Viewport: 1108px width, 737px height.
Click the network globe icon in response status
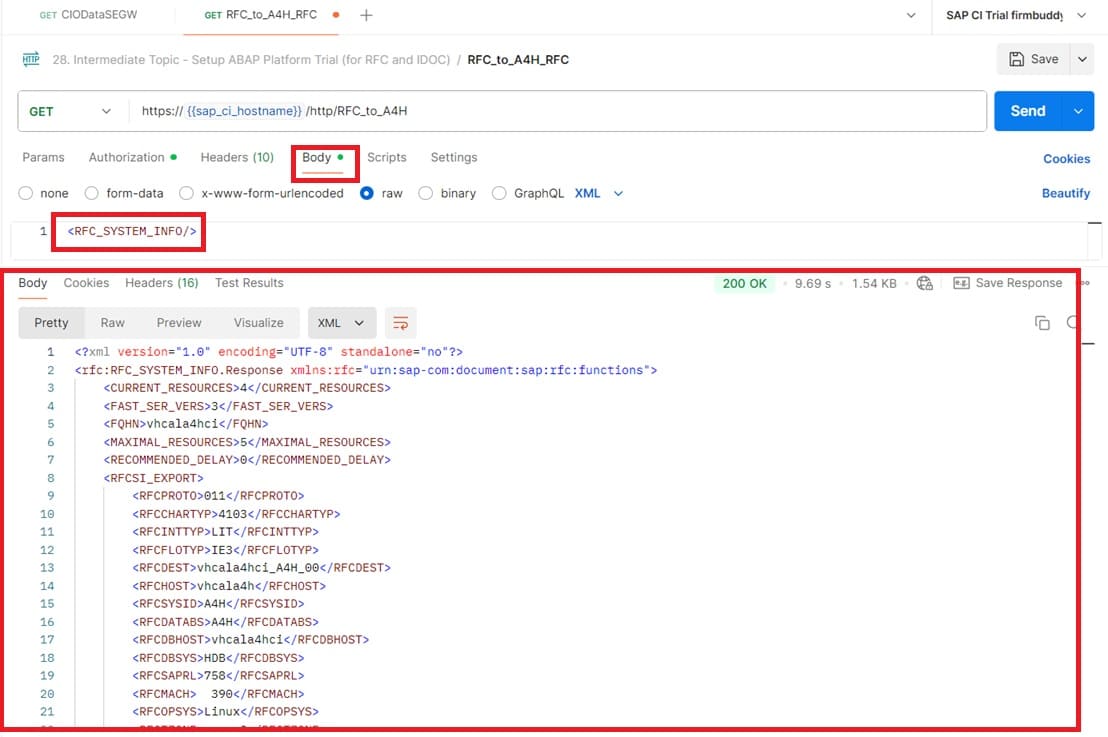point(925,283)
